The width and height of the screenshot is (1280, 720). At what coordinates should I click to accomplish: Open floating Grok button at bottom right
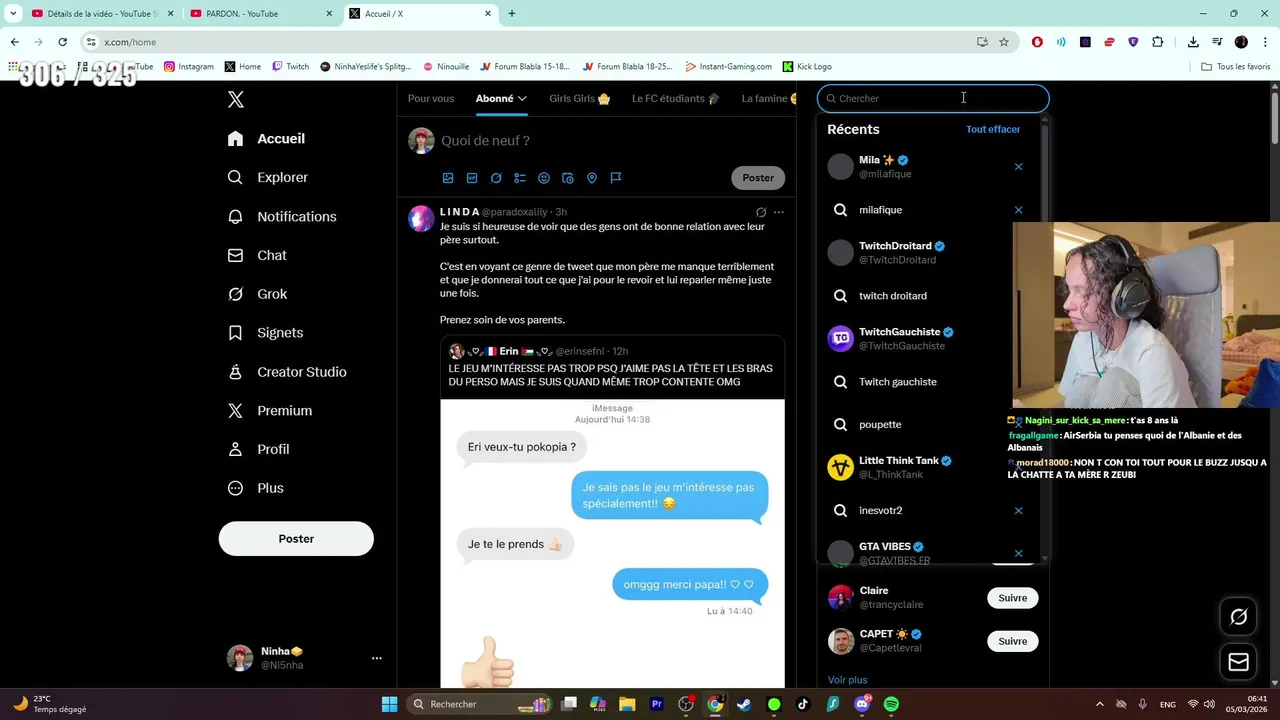click(x=1238, y=617)
